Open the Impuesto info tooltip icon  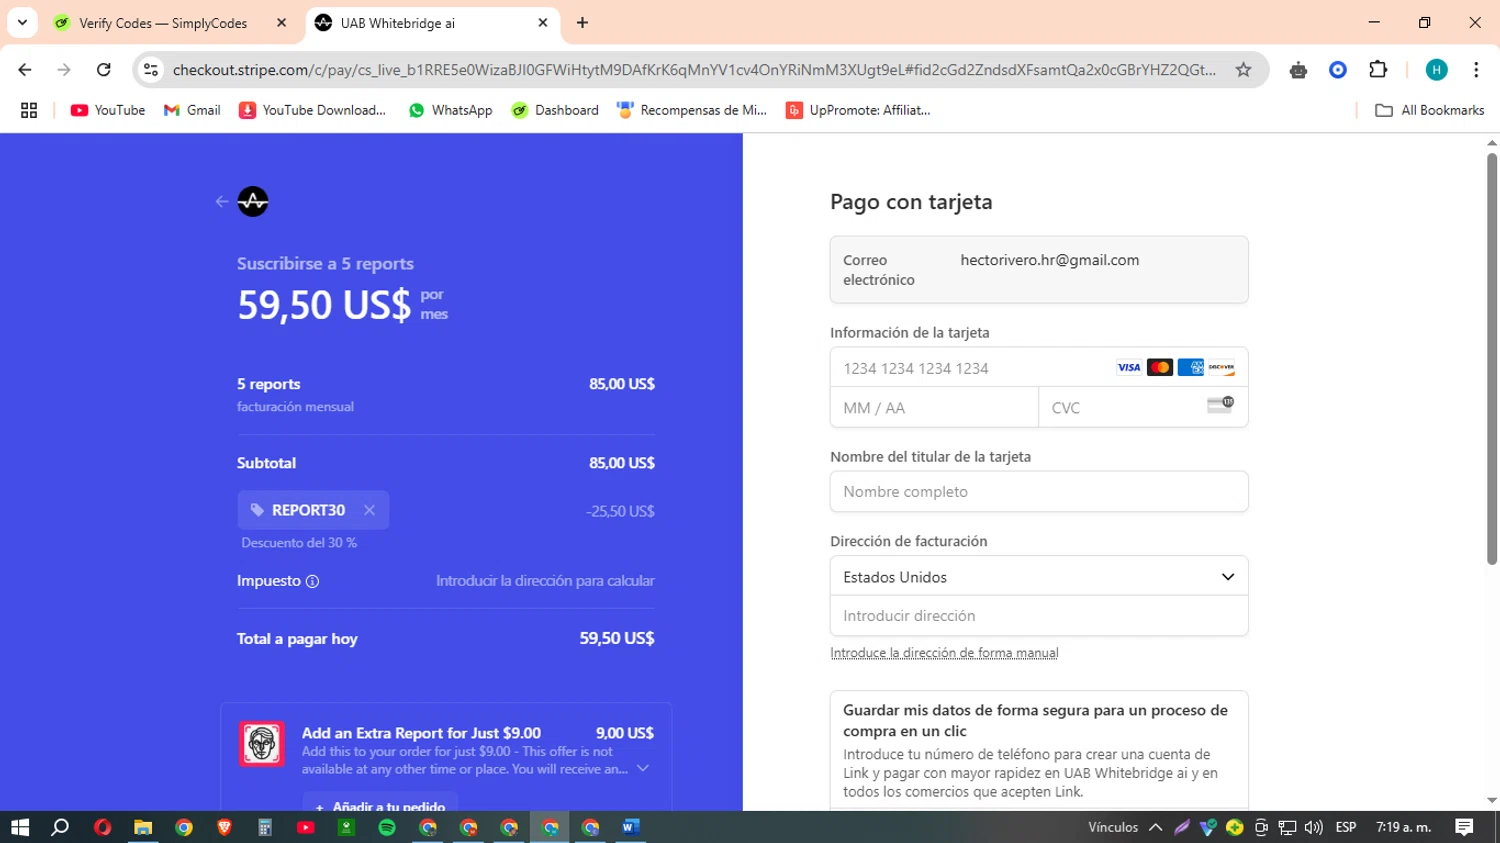312,582
